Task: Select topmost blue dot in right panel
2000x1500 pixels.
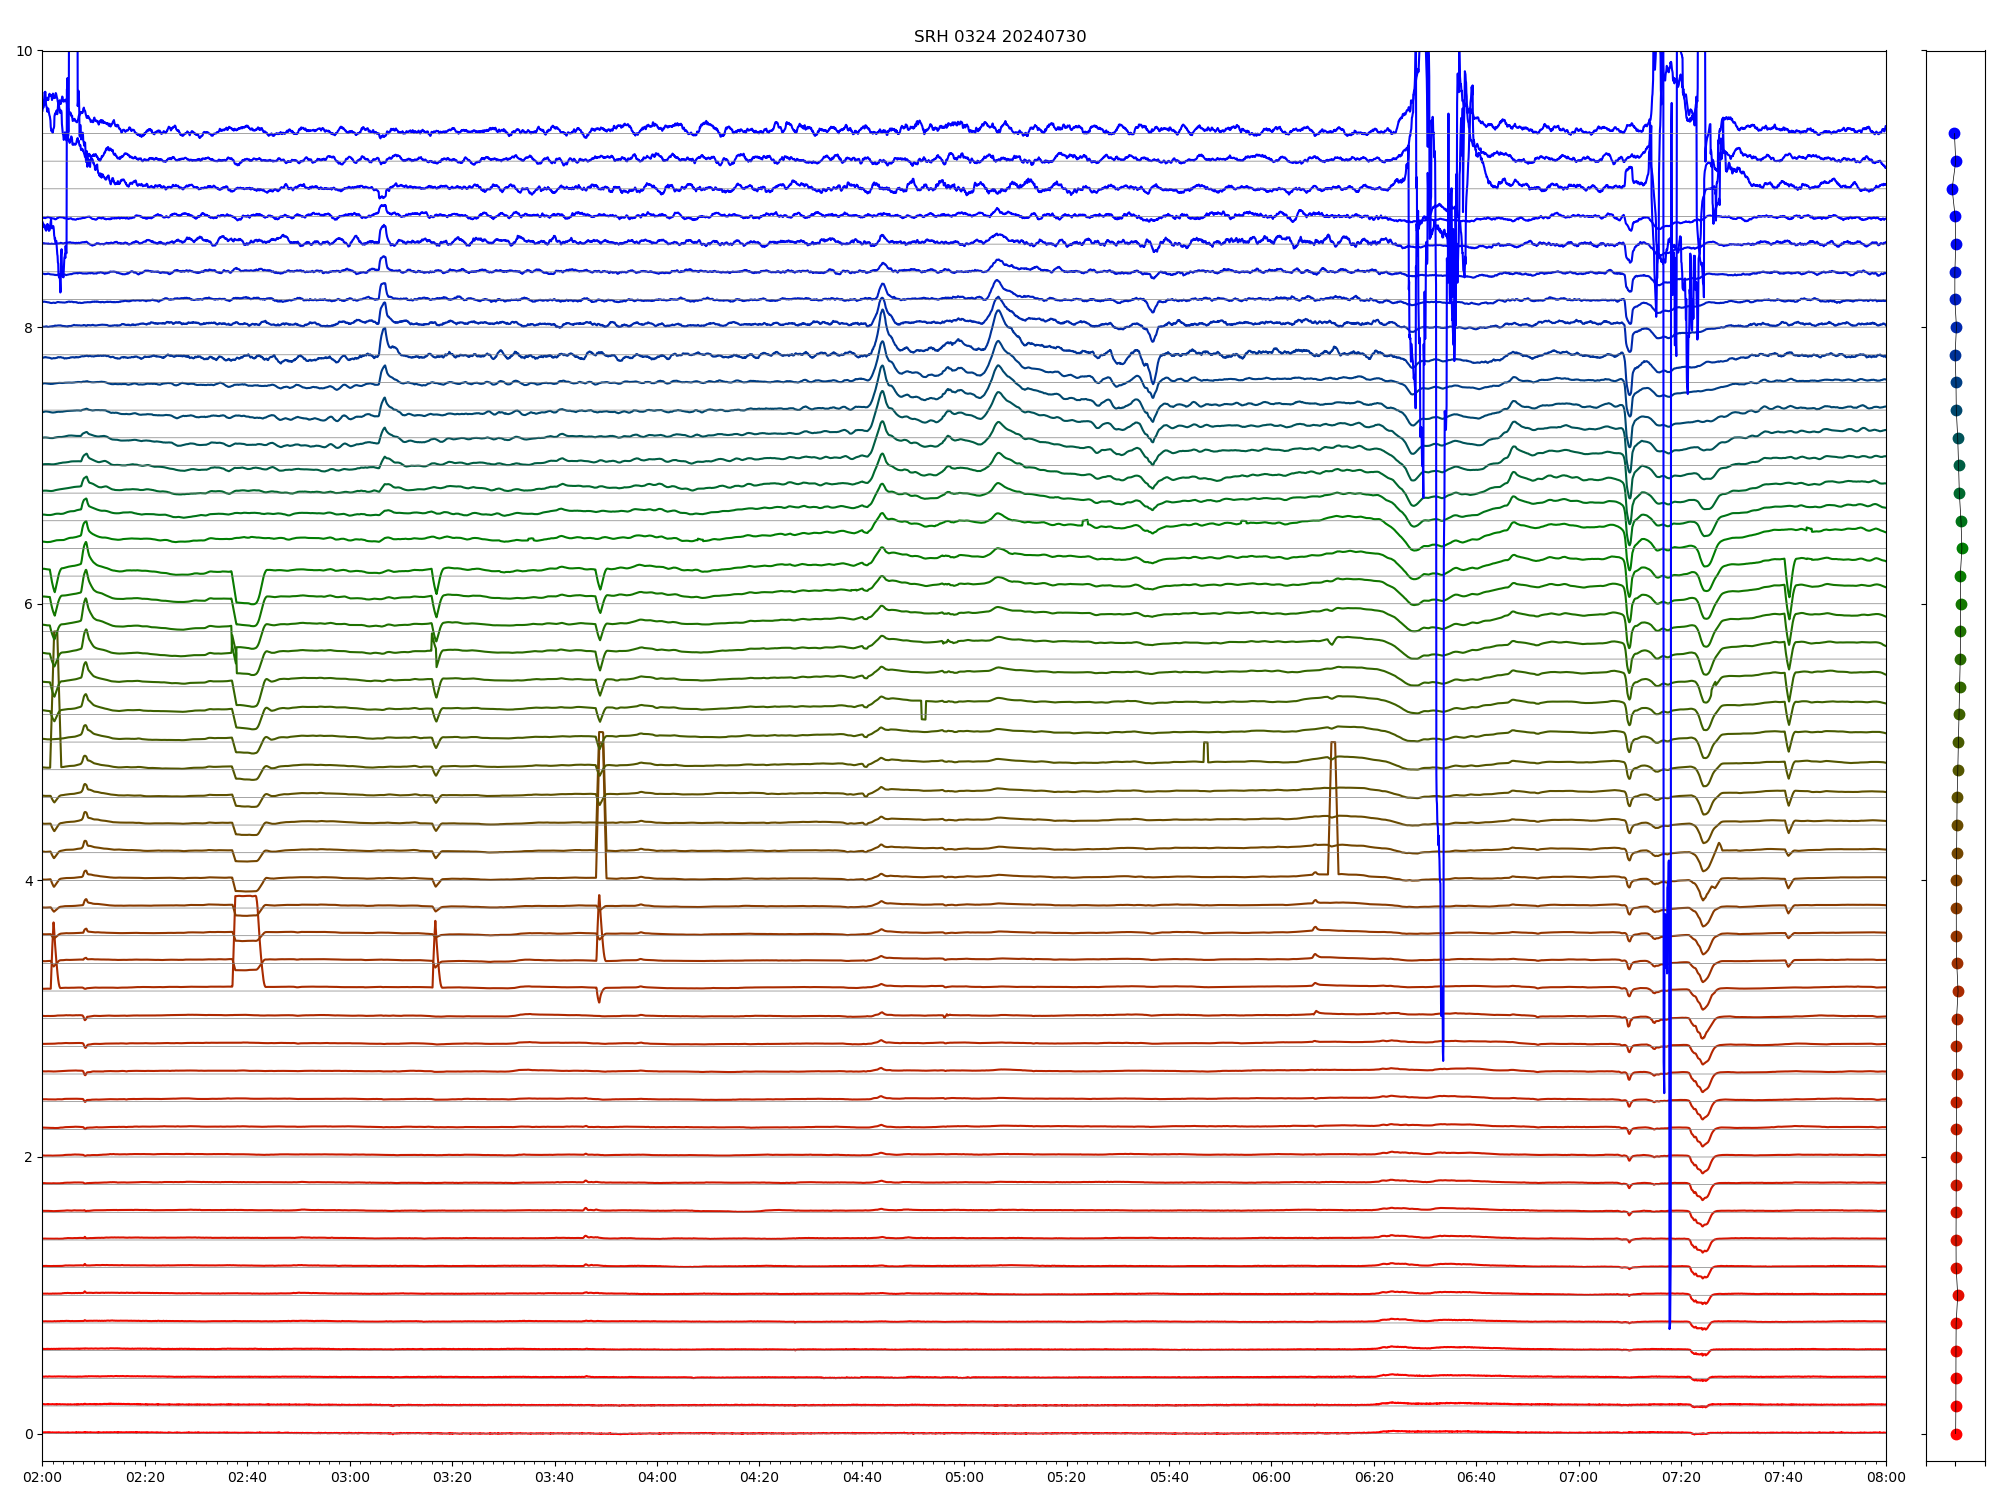Action: click(1954, 133)
